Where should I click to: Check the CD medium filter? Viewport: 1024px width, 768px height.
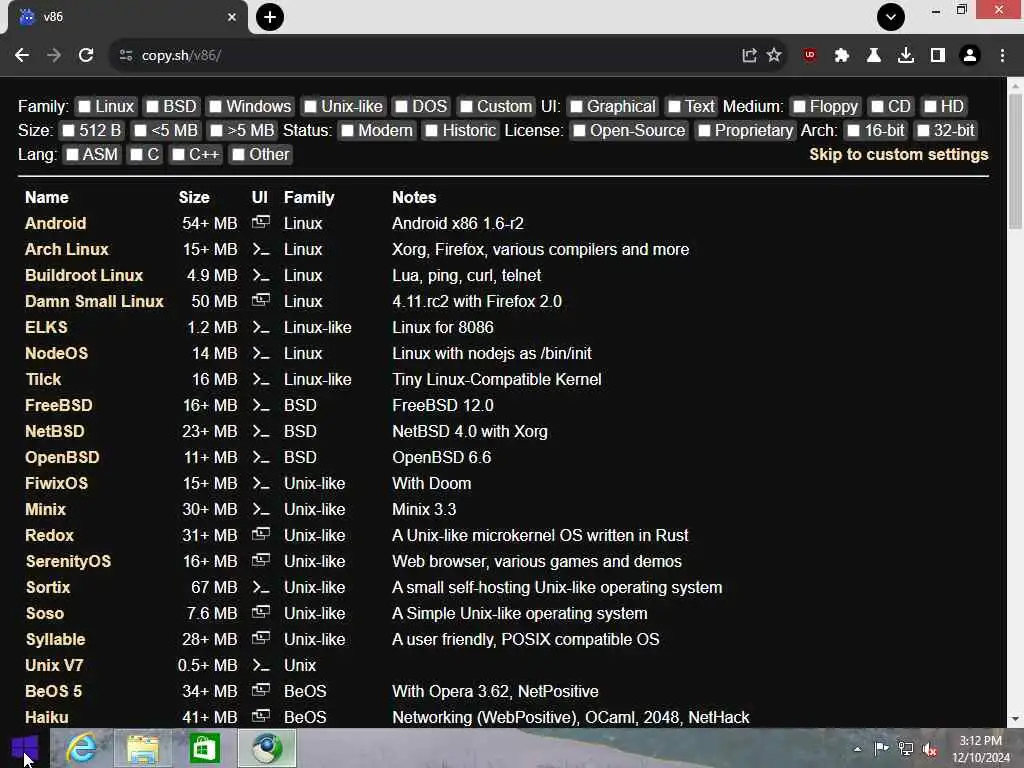(877, 106)
